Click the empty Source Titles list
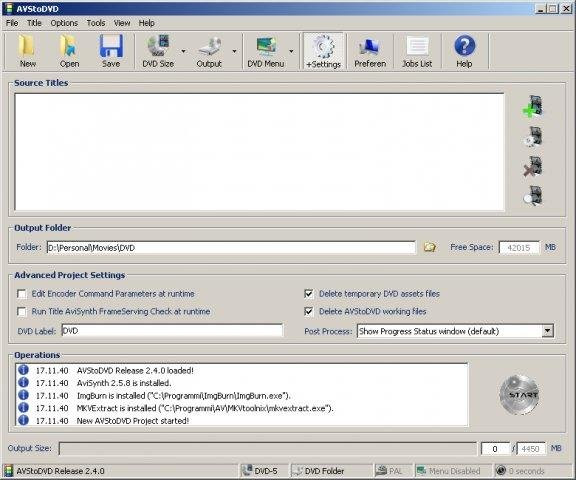Image resolution: width=576 pixels, height=480 pixels. pos(259,152)
